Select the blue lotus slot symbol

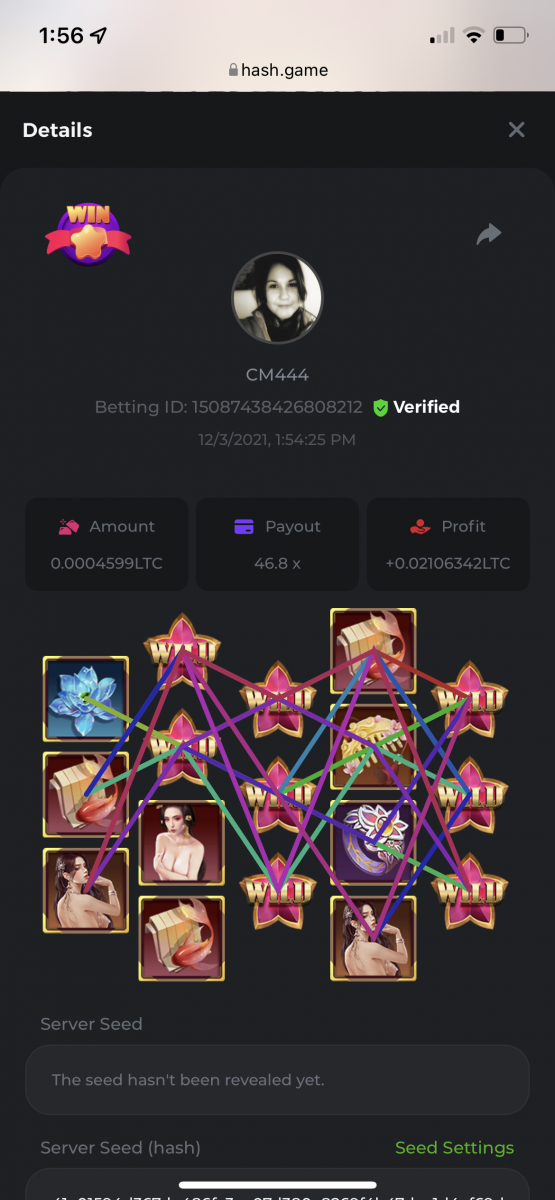pos(86,699)
